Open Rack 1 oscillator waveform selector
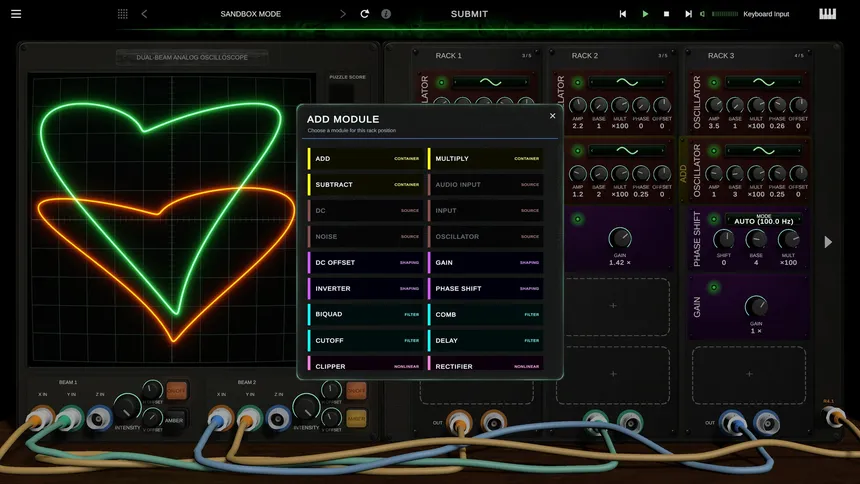Image resolution: width=860 pixels, height=484 pixels. point(490,82)
